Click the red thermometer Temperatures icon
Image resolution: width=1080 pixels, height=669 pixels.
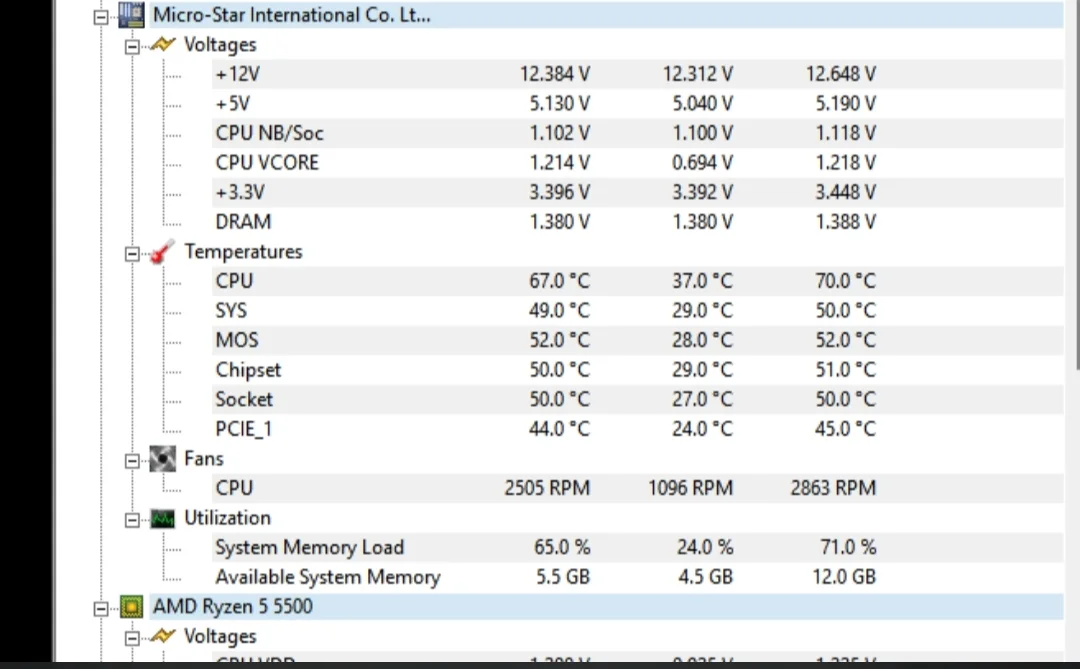162,252
